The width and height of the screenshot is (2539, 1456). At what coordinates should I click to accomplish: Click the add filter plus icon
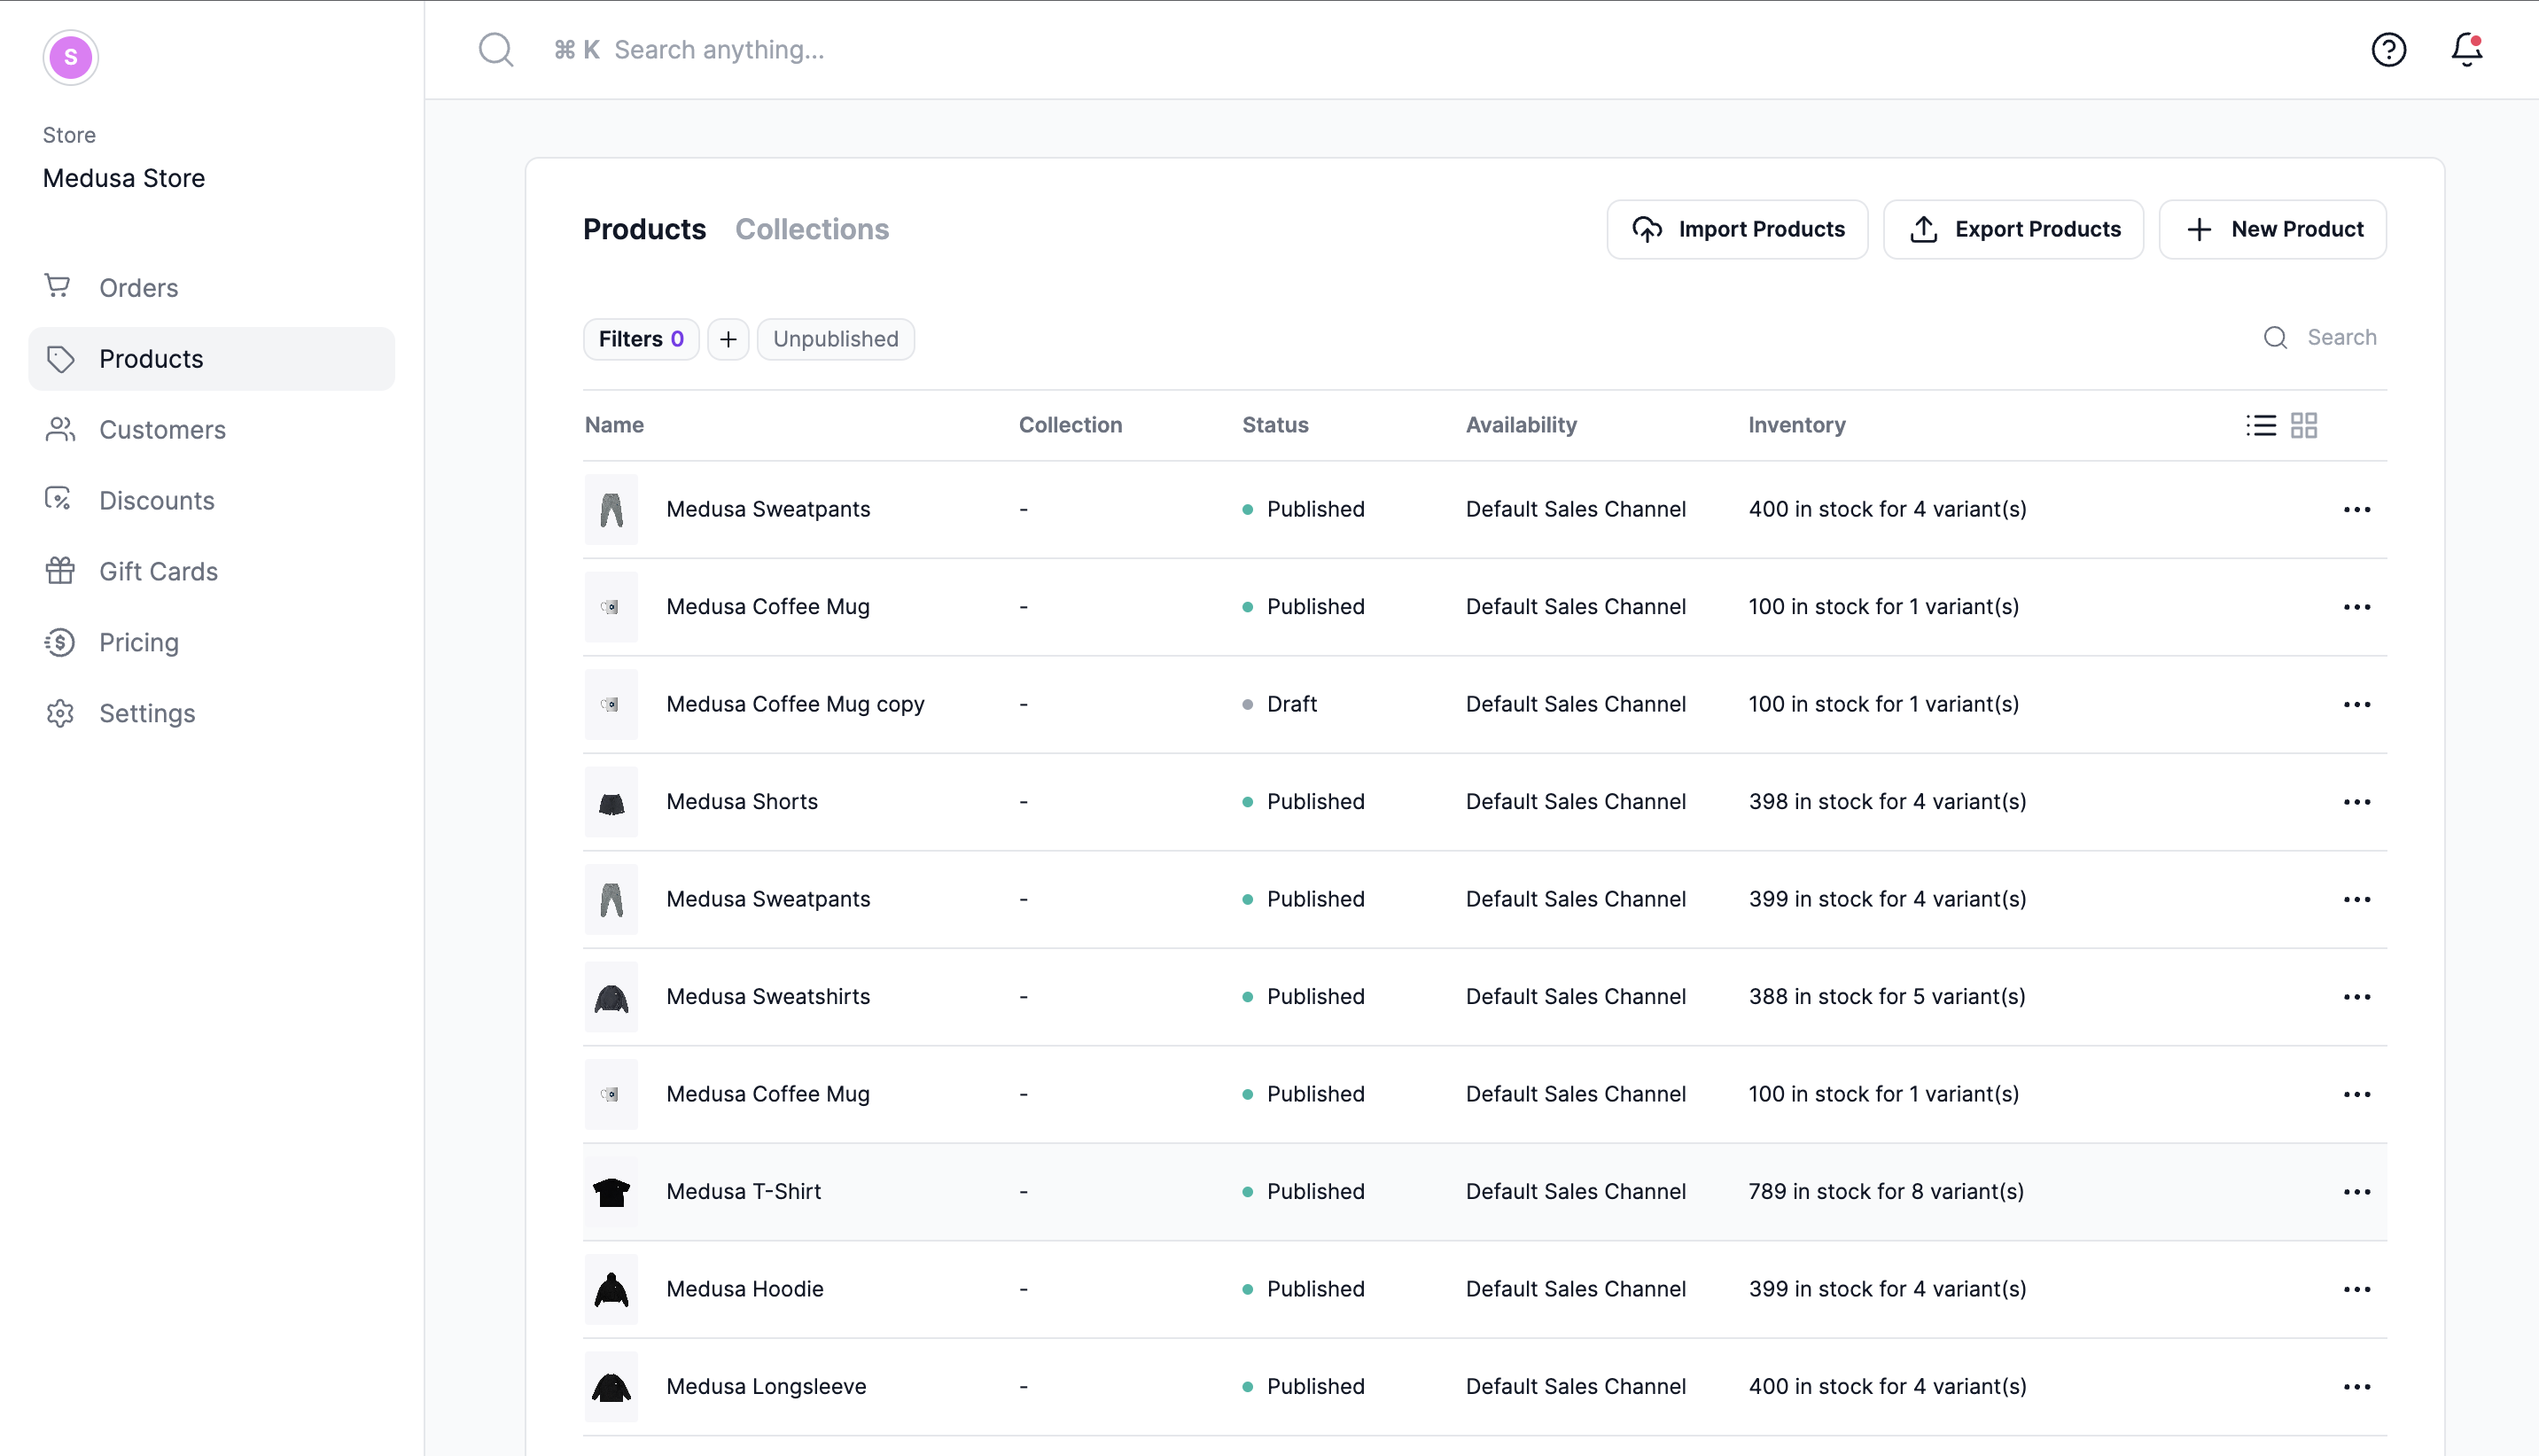(x=728, y=339)
